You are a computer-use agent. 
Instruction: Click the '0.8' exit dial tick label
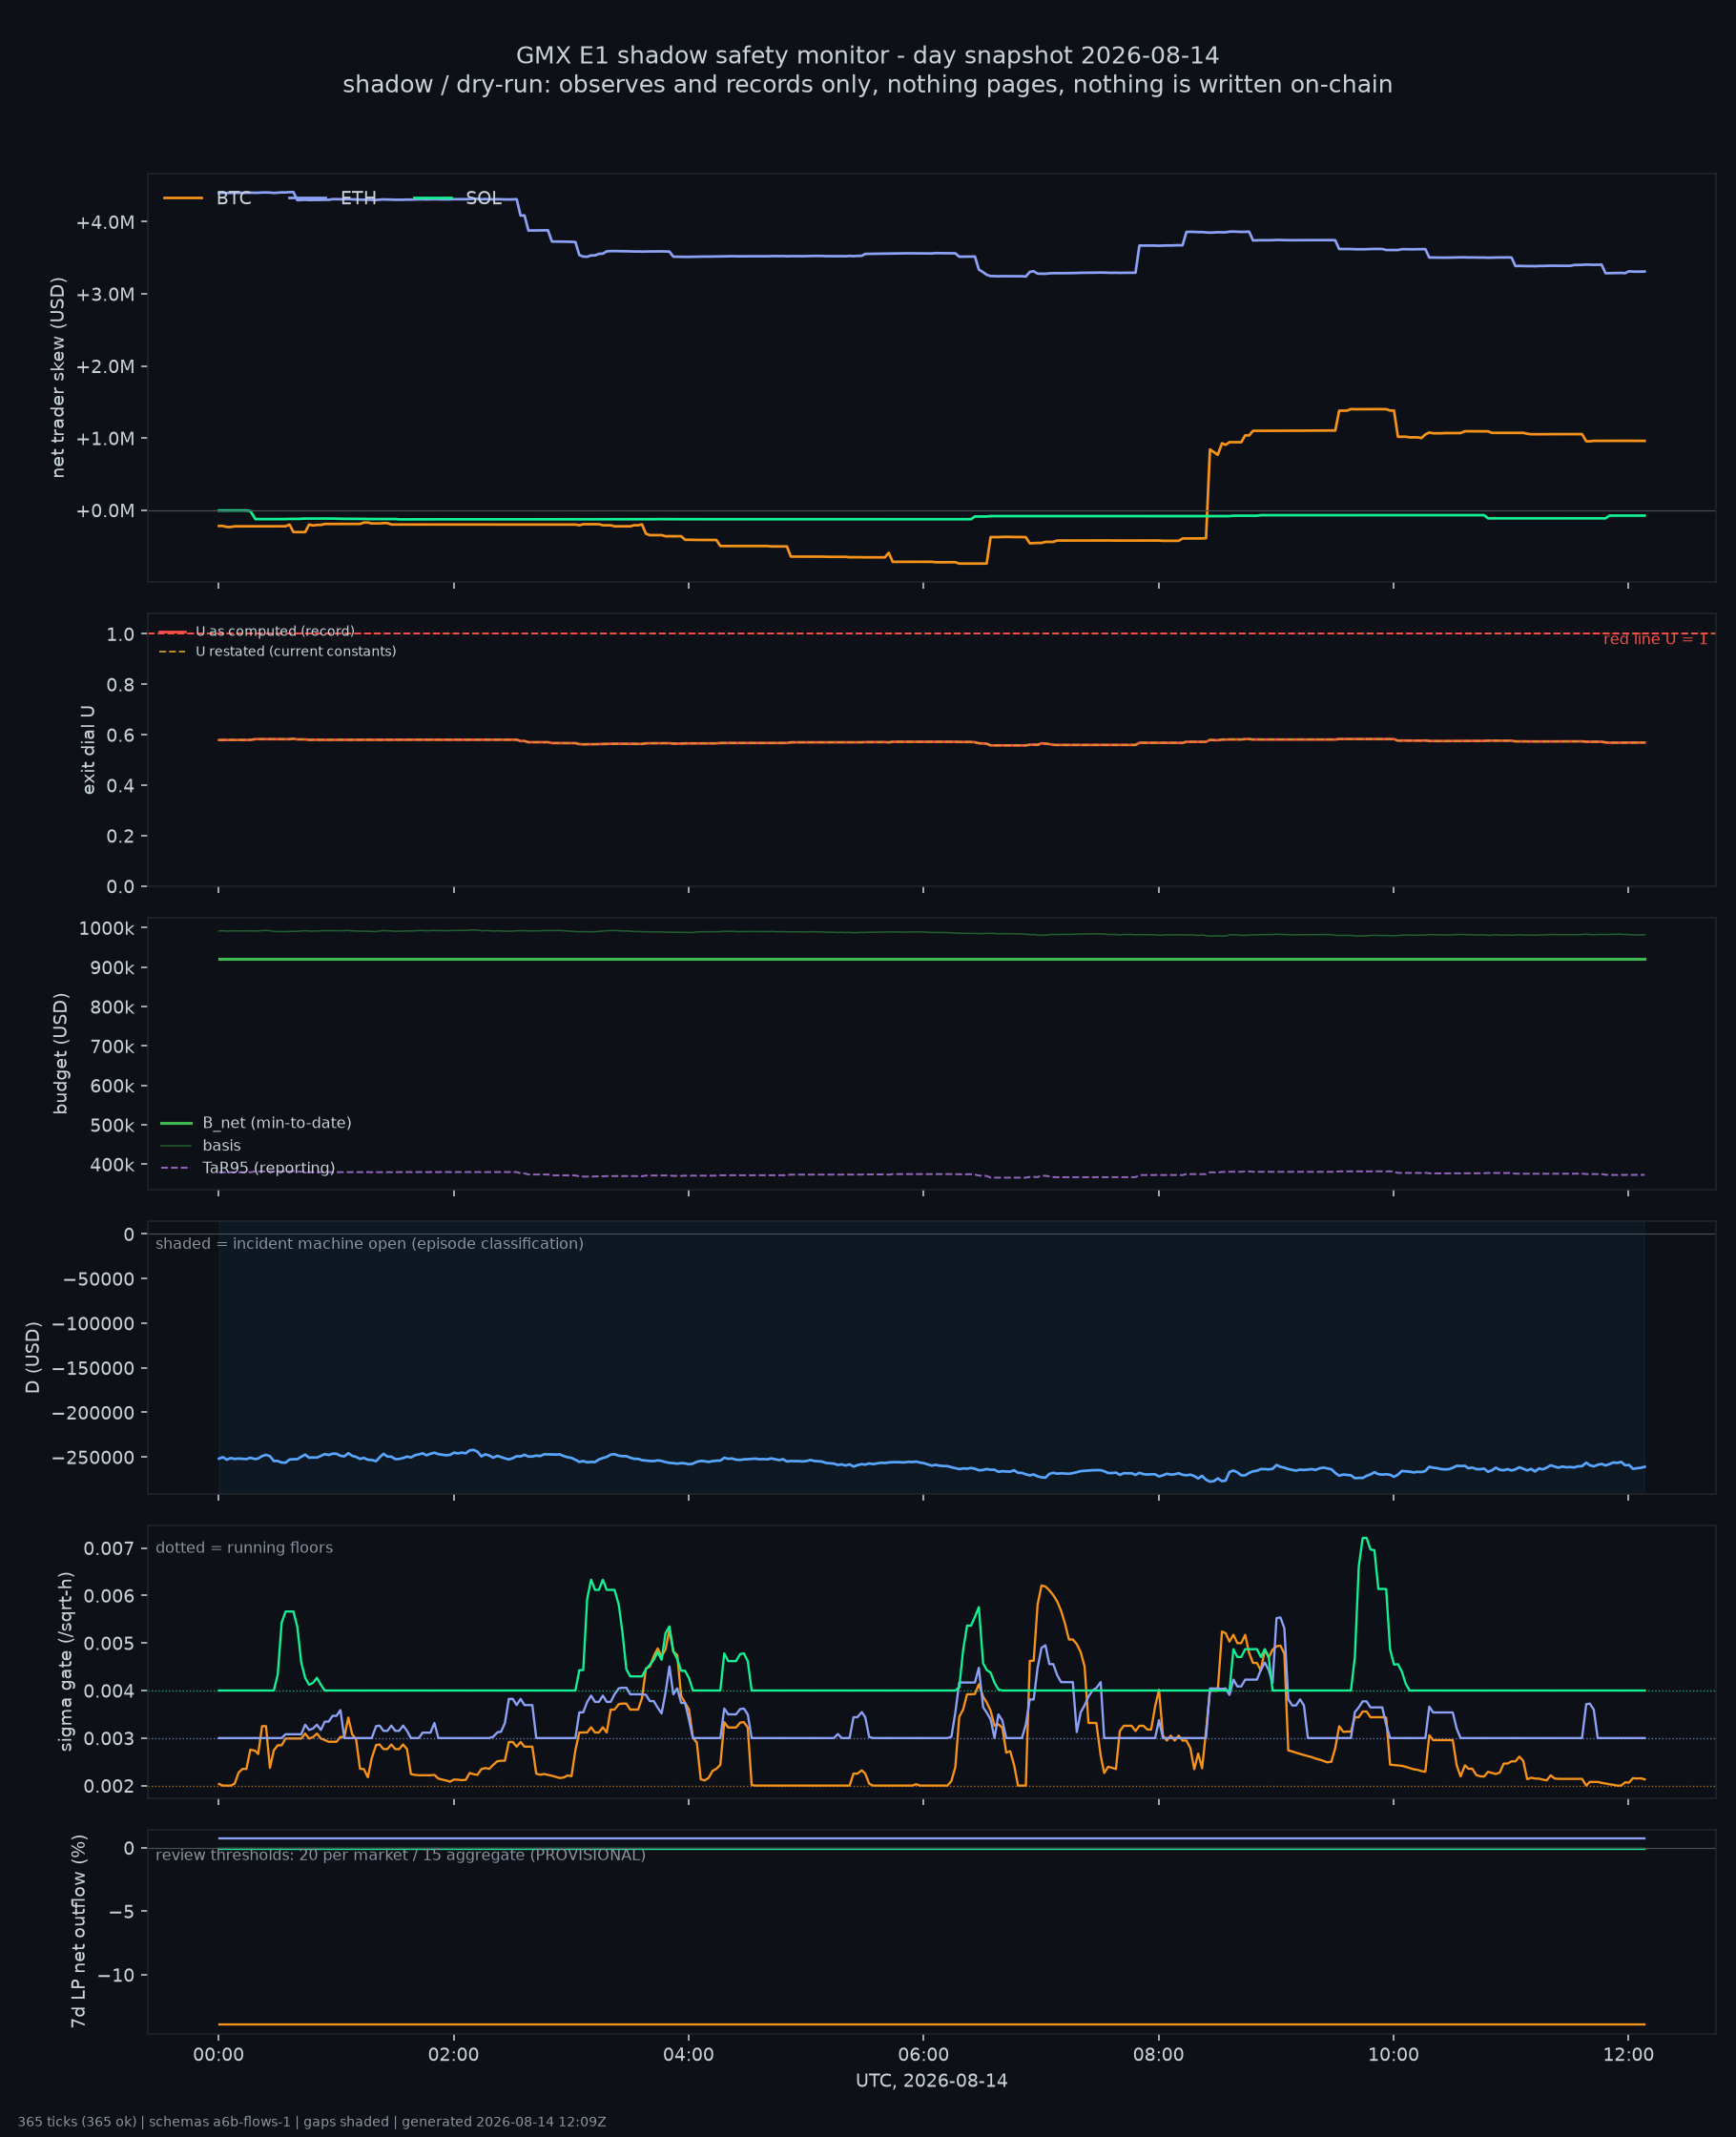[x=120, y=684]
